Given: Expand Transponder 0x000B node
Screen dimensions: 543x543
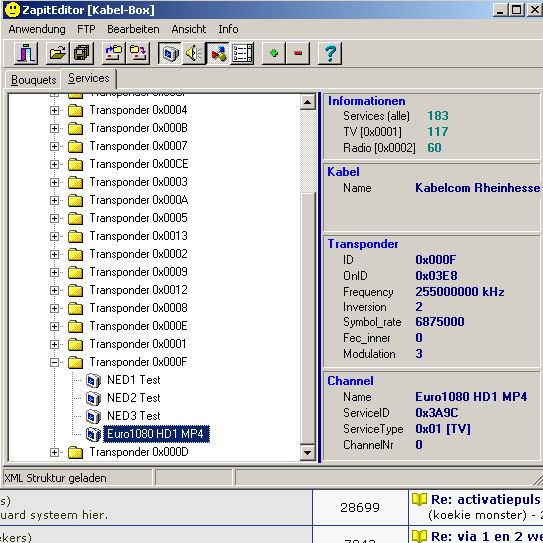Looking at the screenshot, I should pos(54,128).
